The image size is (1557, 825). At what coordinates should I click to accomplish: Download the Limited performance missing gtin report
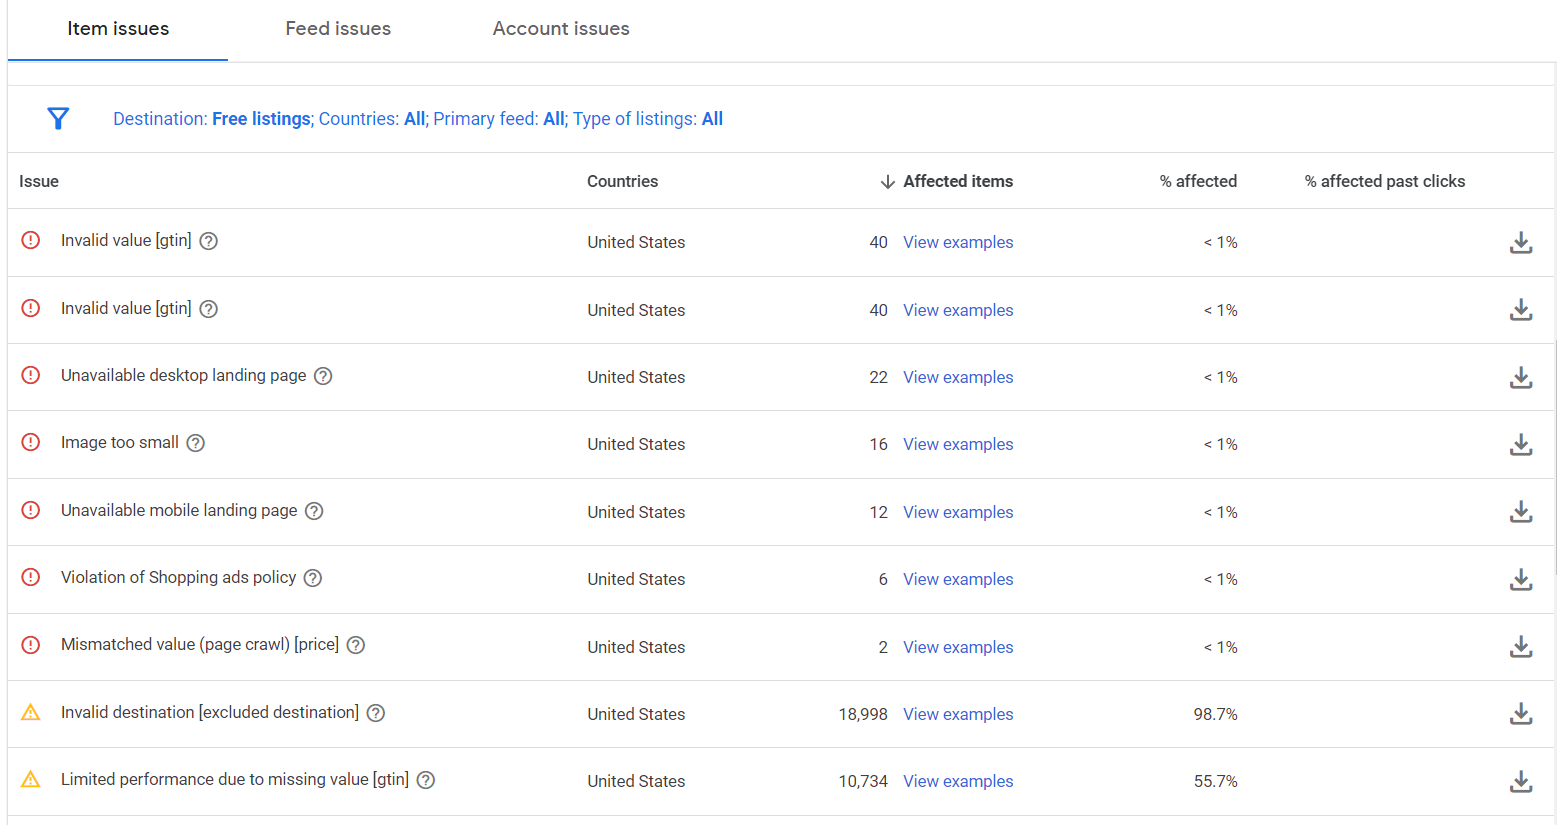tap(1521, 781)
